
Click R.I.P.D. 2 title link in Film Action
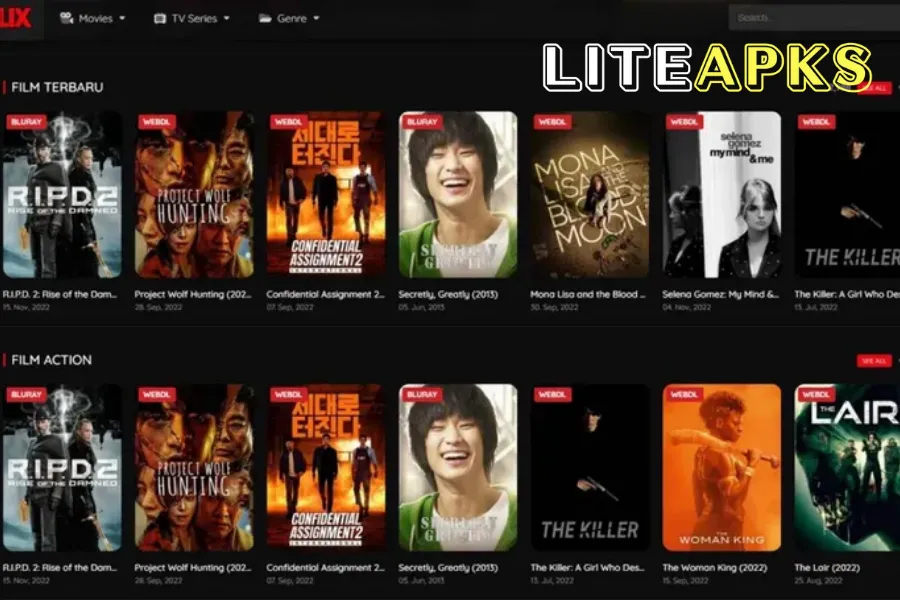60,568
